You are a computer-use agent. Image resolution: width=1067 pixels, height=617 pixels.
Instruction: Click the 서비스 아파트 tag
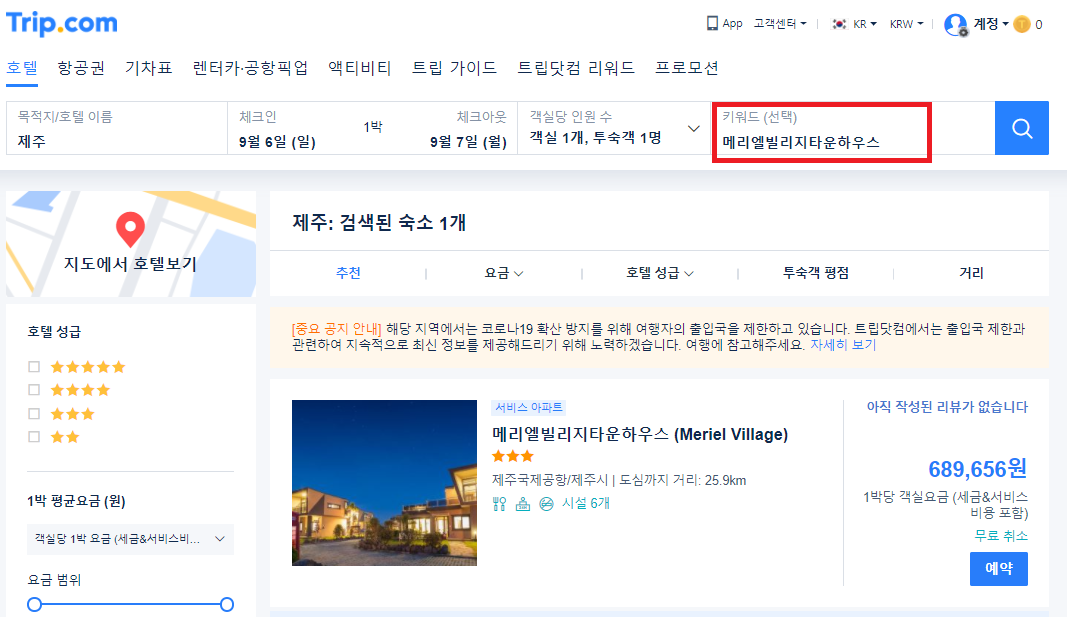(x=529, y=407)
